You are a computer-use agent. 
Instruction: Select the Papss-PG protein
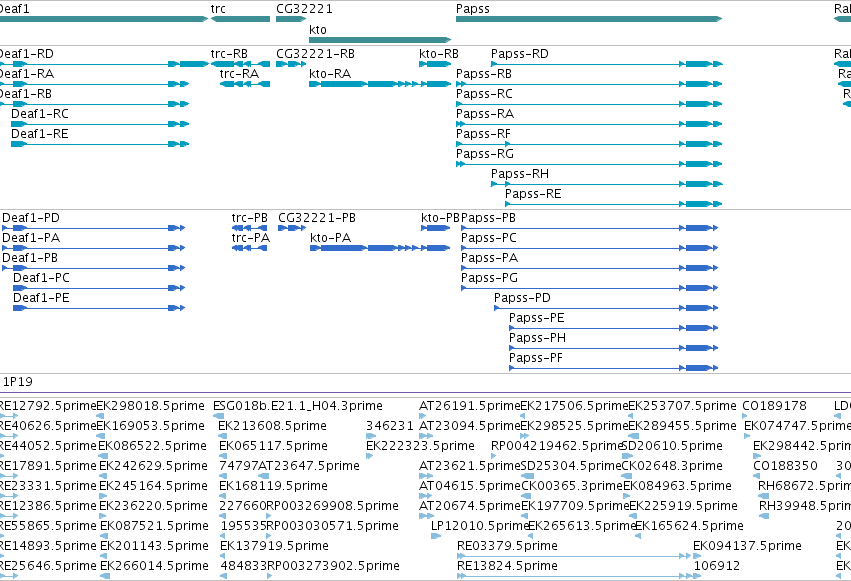[590, 288]
